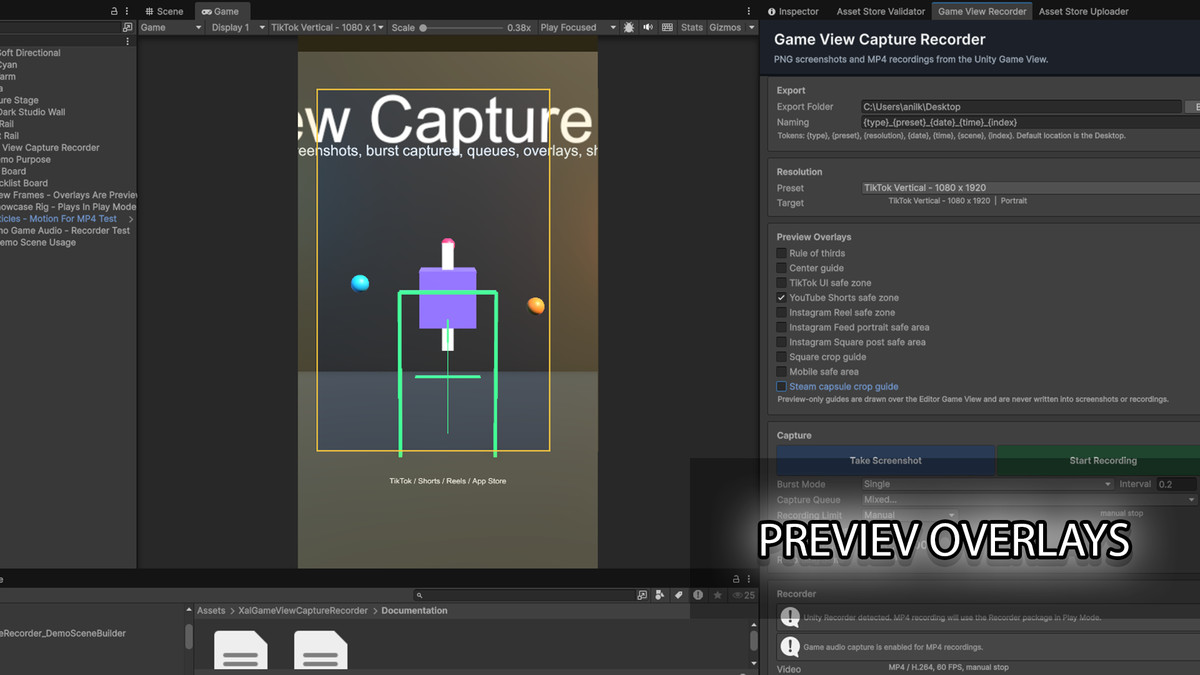
Task: Open the Game view three-dot options menu
Action: pyautogui.click(x=751, y=11)
